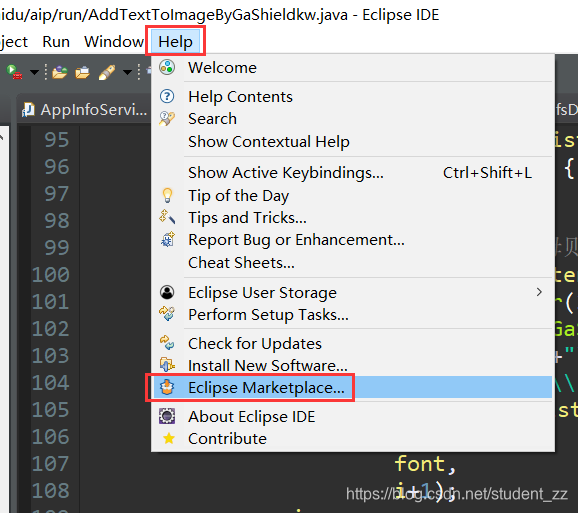Click the pencil highlighter toolbar icon
578x513 pixels.
[x=107, y=72]
